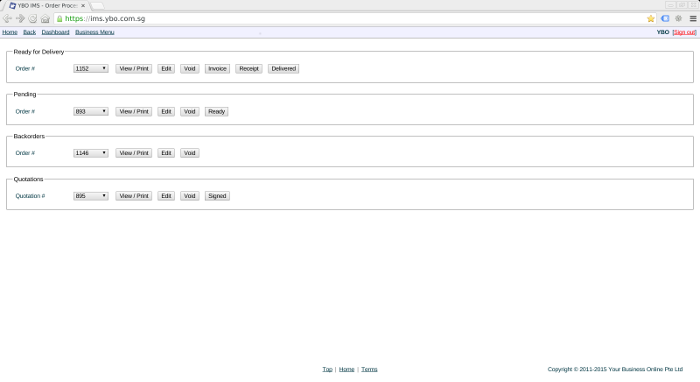Open the Home link in top navigation
This screenshot has width=700, height=382.
pyautogui.click(x=10, y=32)
